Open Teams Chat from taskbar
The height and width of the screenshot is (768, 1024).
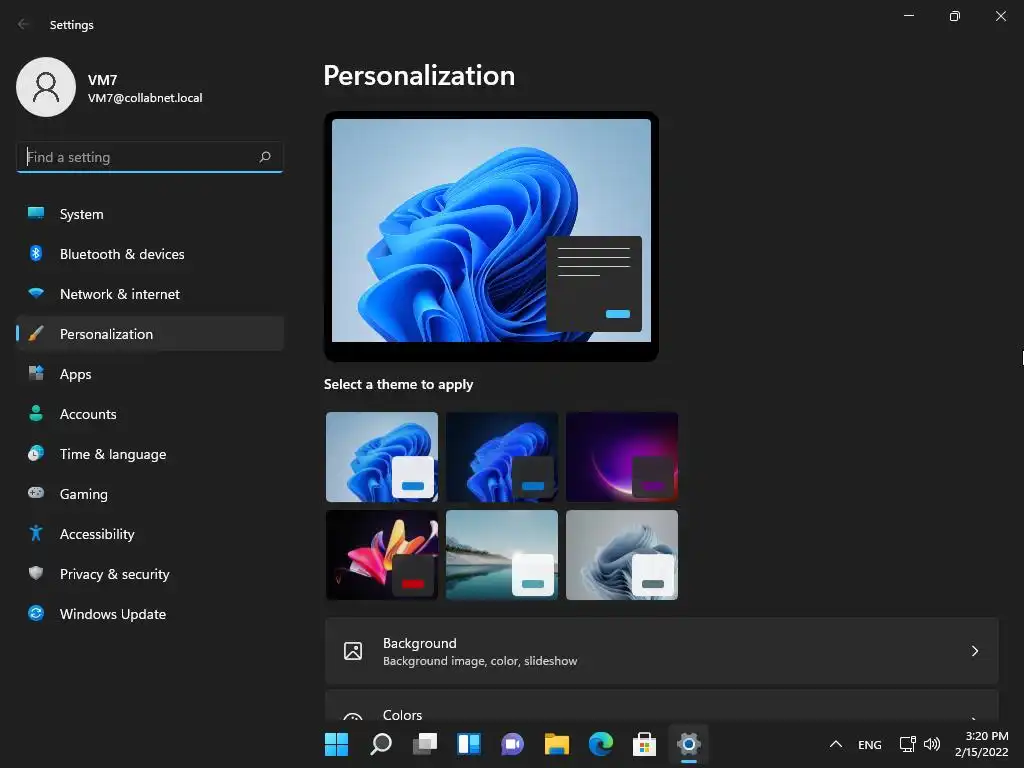[513, 744]
